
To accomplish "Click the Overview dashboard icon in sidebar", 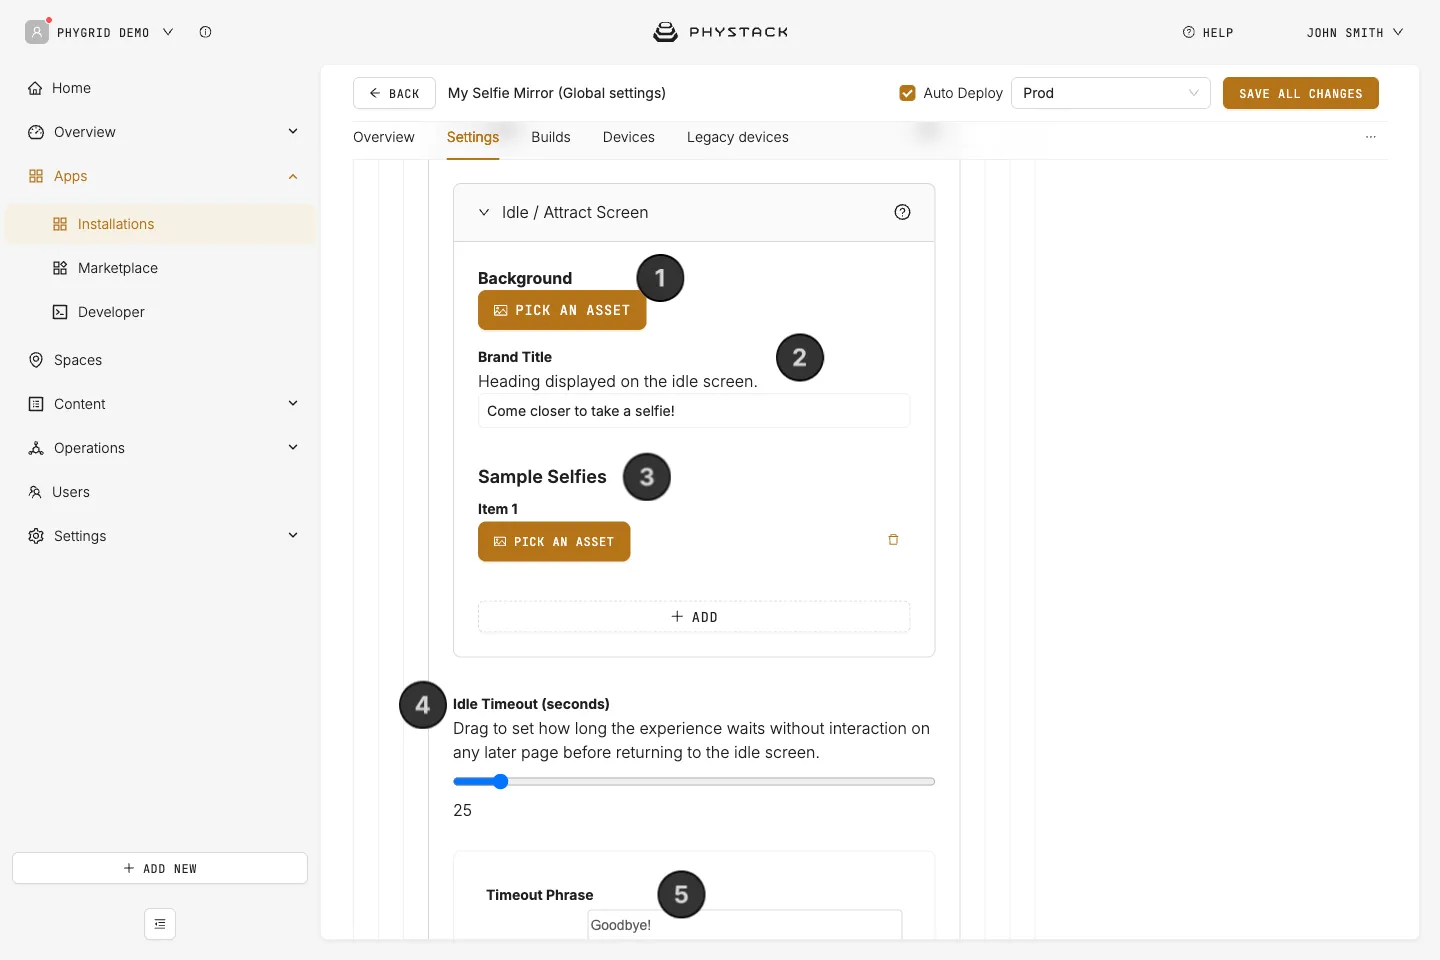I will pyautogui.click(x=36, y=132).
